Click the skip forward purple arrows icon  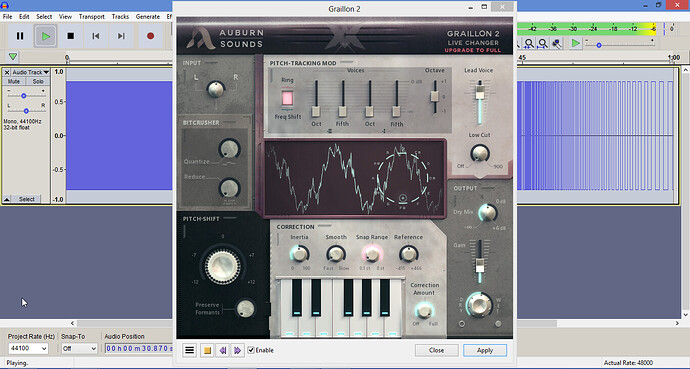237,350
